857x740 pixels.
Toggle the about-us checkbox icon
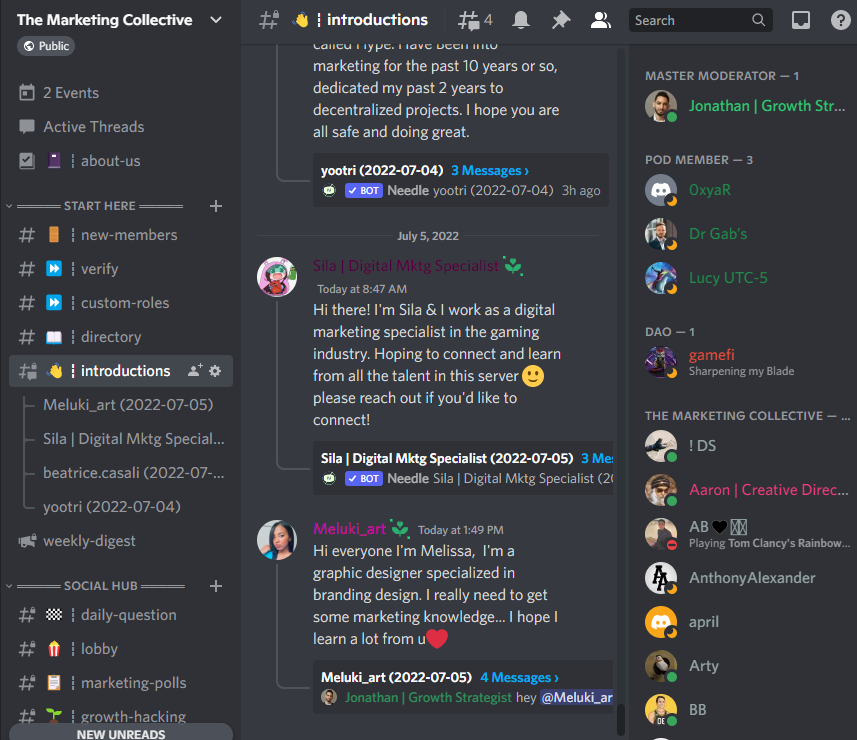point(27,161)
